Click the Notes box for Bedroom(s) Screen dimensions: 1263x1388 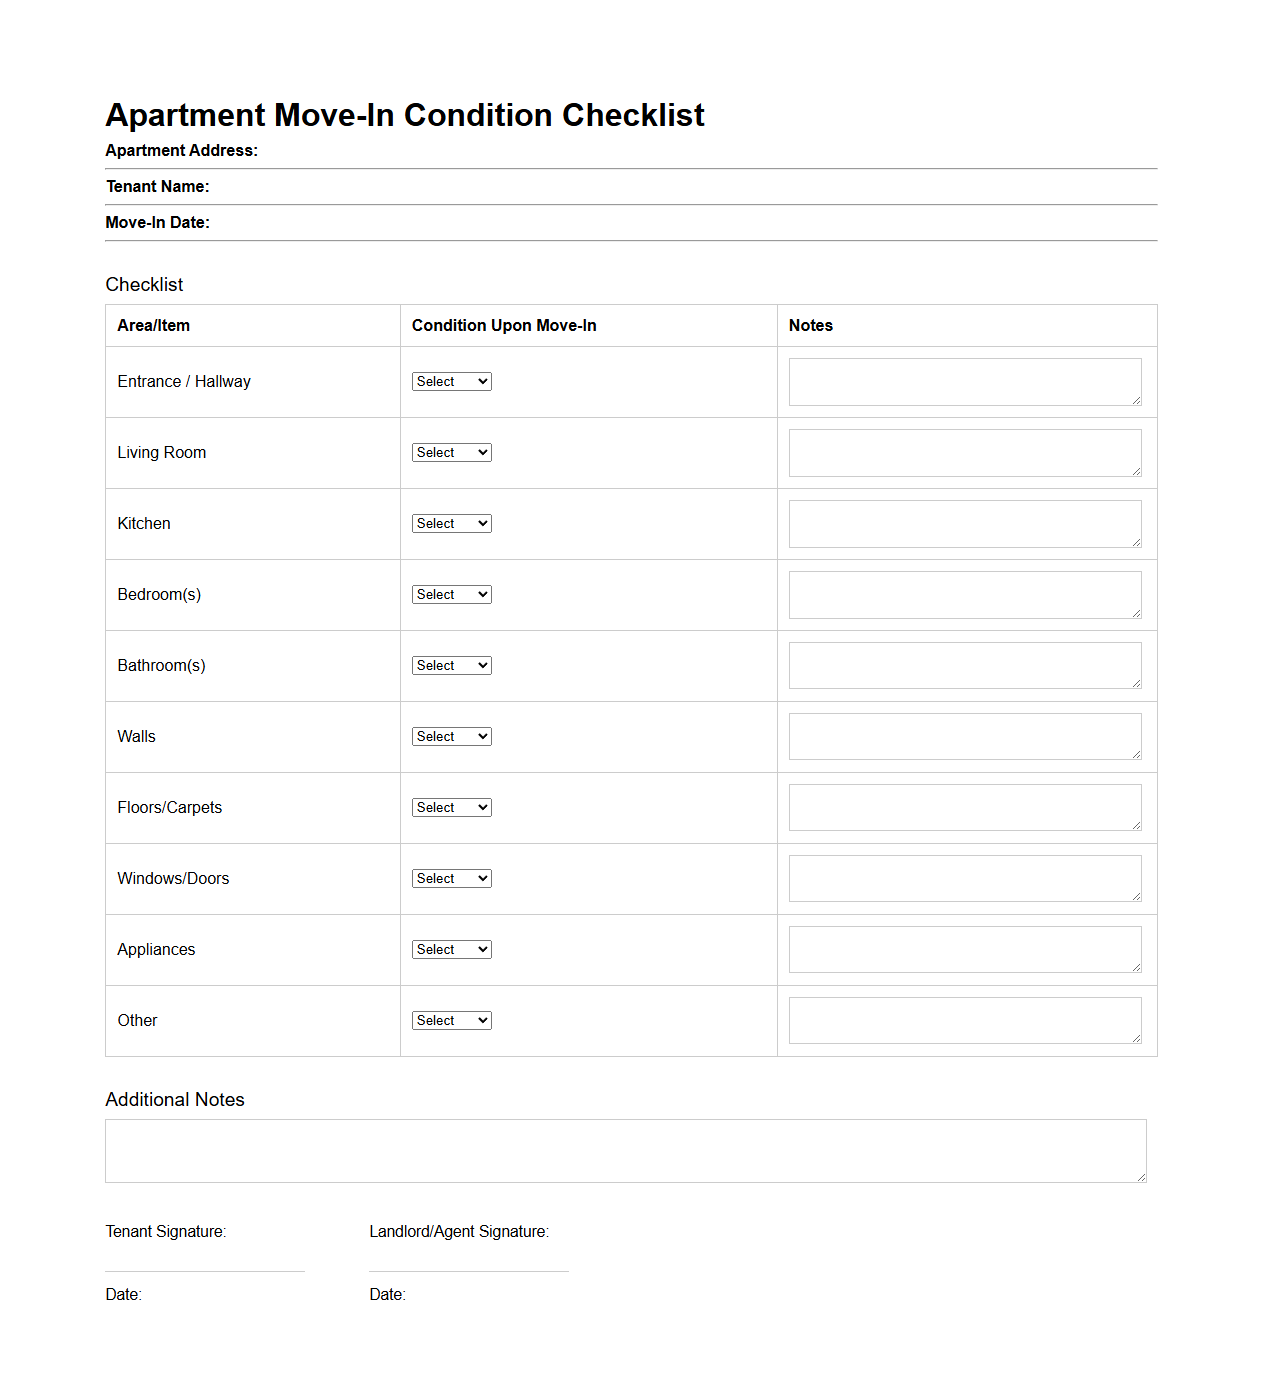click(x=963, y=593)
